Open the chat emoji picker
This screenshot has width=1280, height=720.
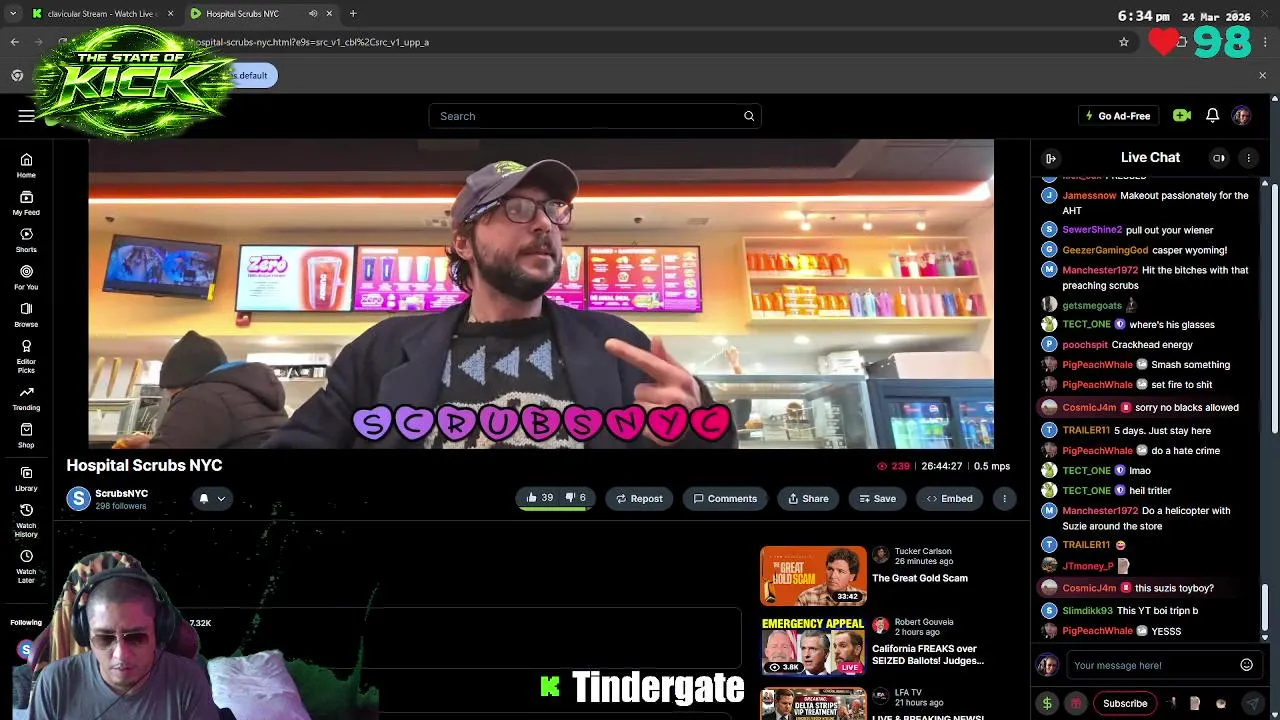coord(1246,665)
